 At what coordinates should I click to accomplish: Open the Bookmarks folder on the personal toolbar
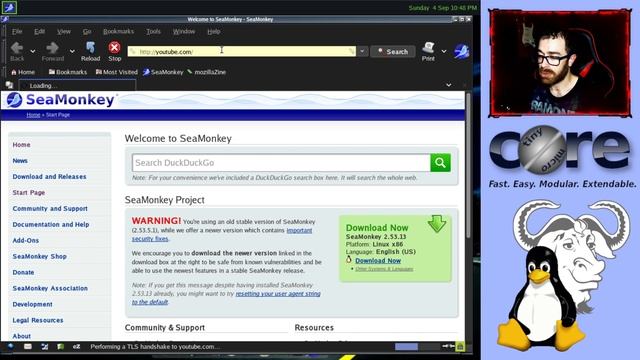click(68, 72)
